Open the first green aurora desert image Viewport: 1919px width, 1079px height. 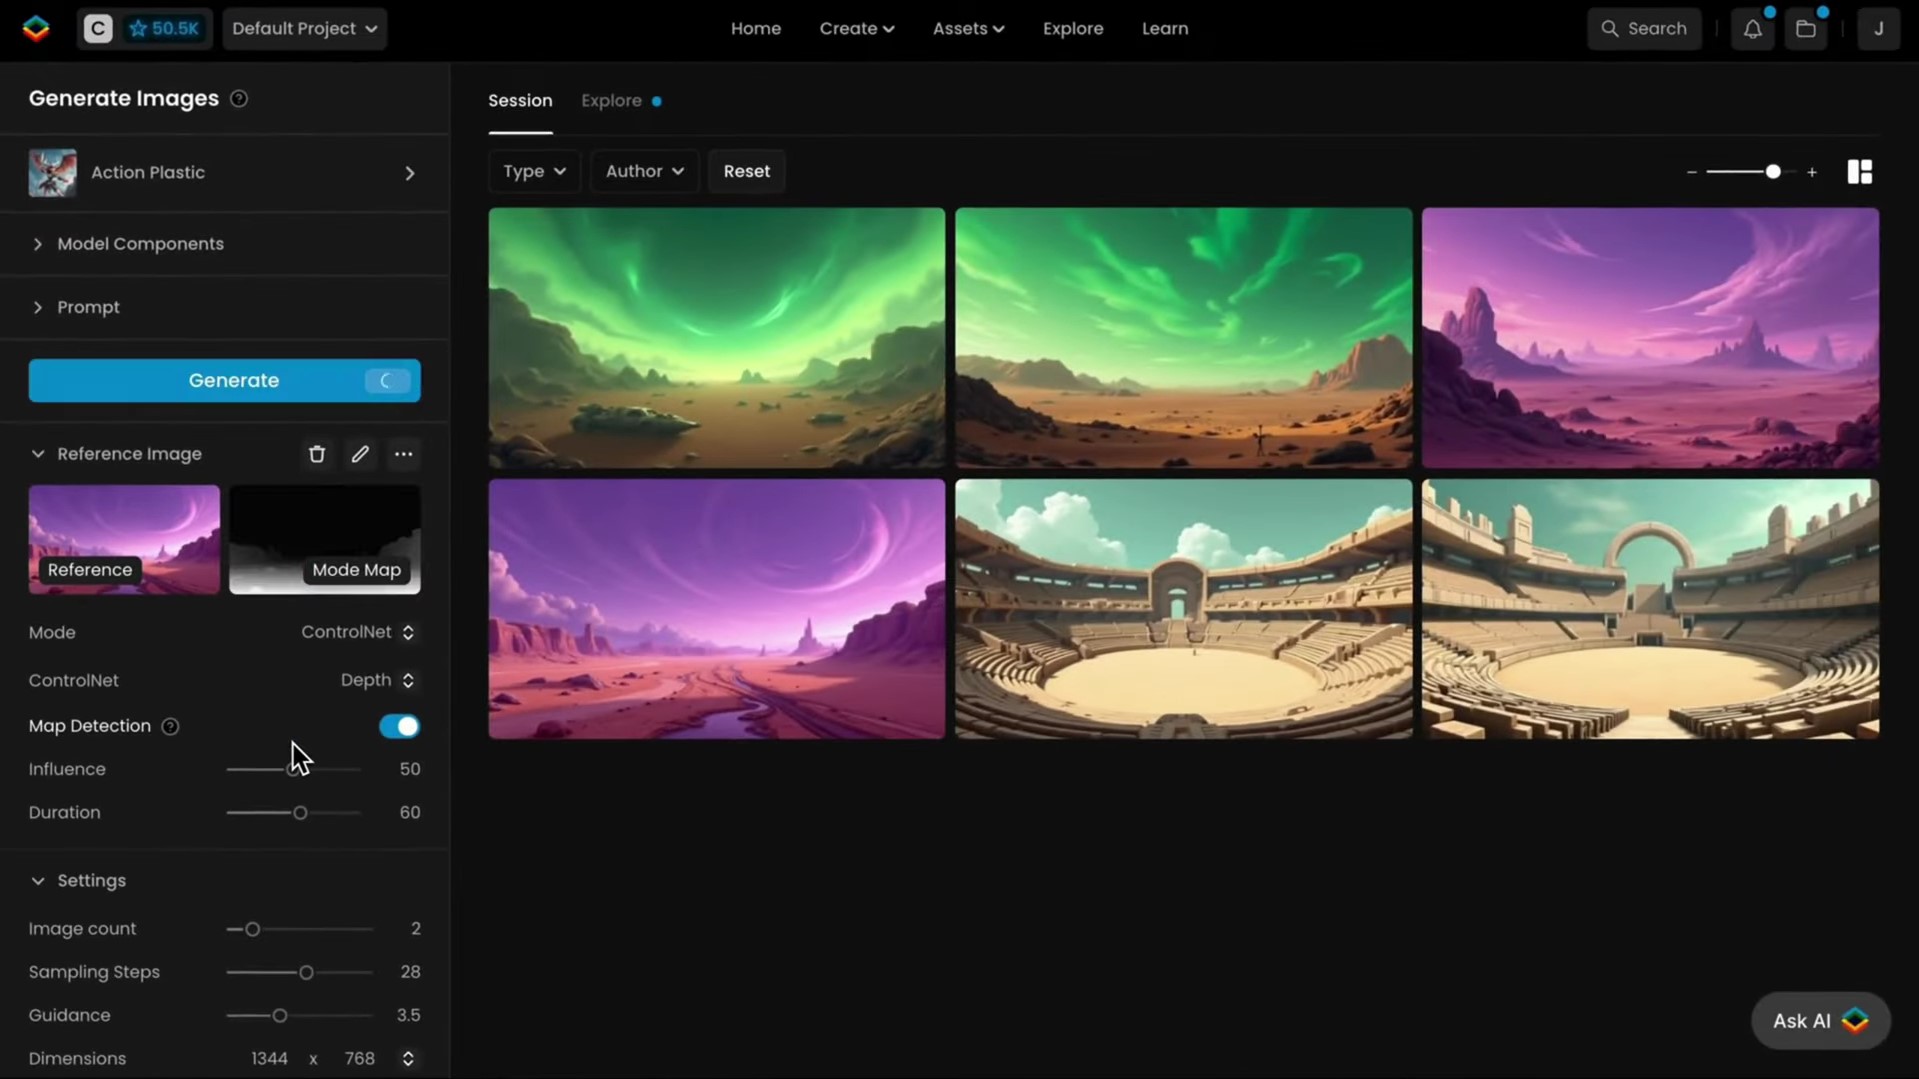pyautogui.click(x=716, y=337)
